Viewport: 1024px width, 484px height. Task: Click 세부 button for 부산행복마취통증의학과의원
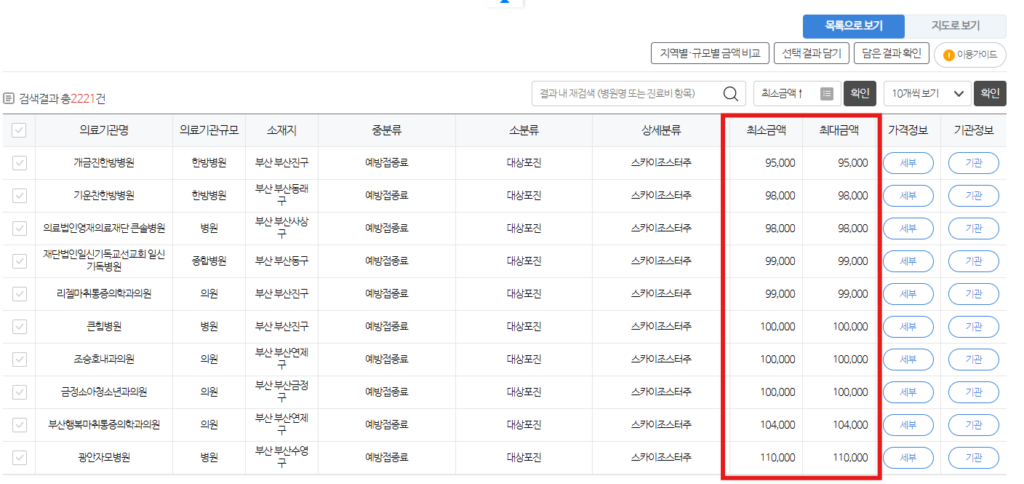[x=908, y=425]
